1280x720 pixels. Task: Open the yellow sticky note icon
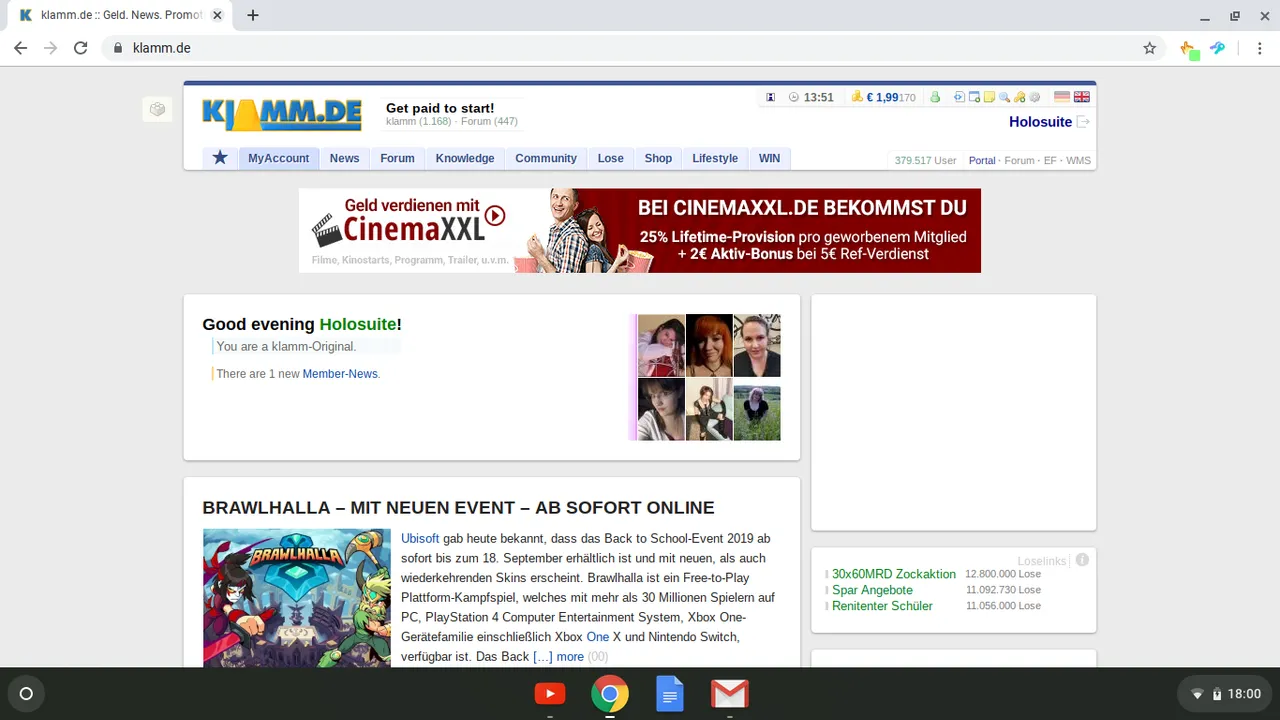tap(989, 97)
